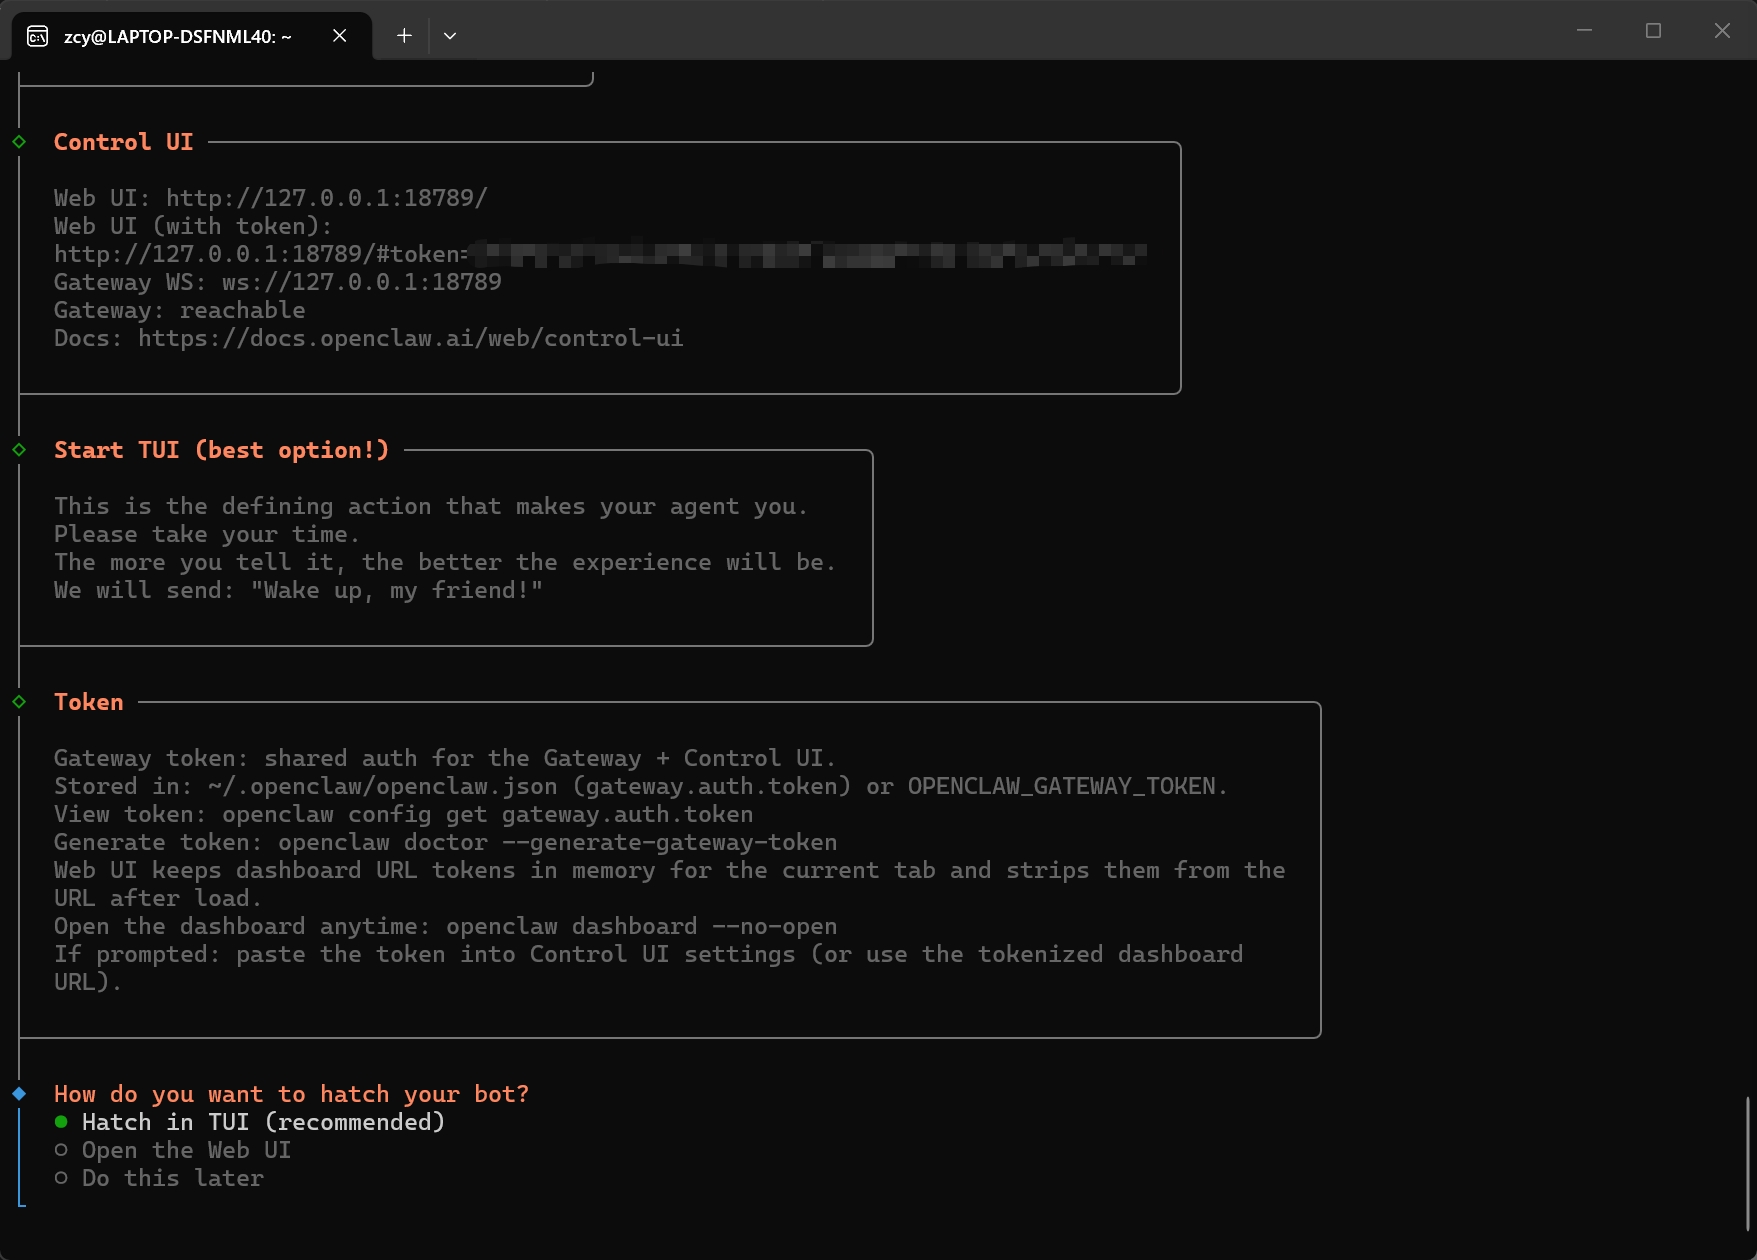Click the tokenized Web UI URL
The width and height of the screenshot is (1757, 1260).
600,254
